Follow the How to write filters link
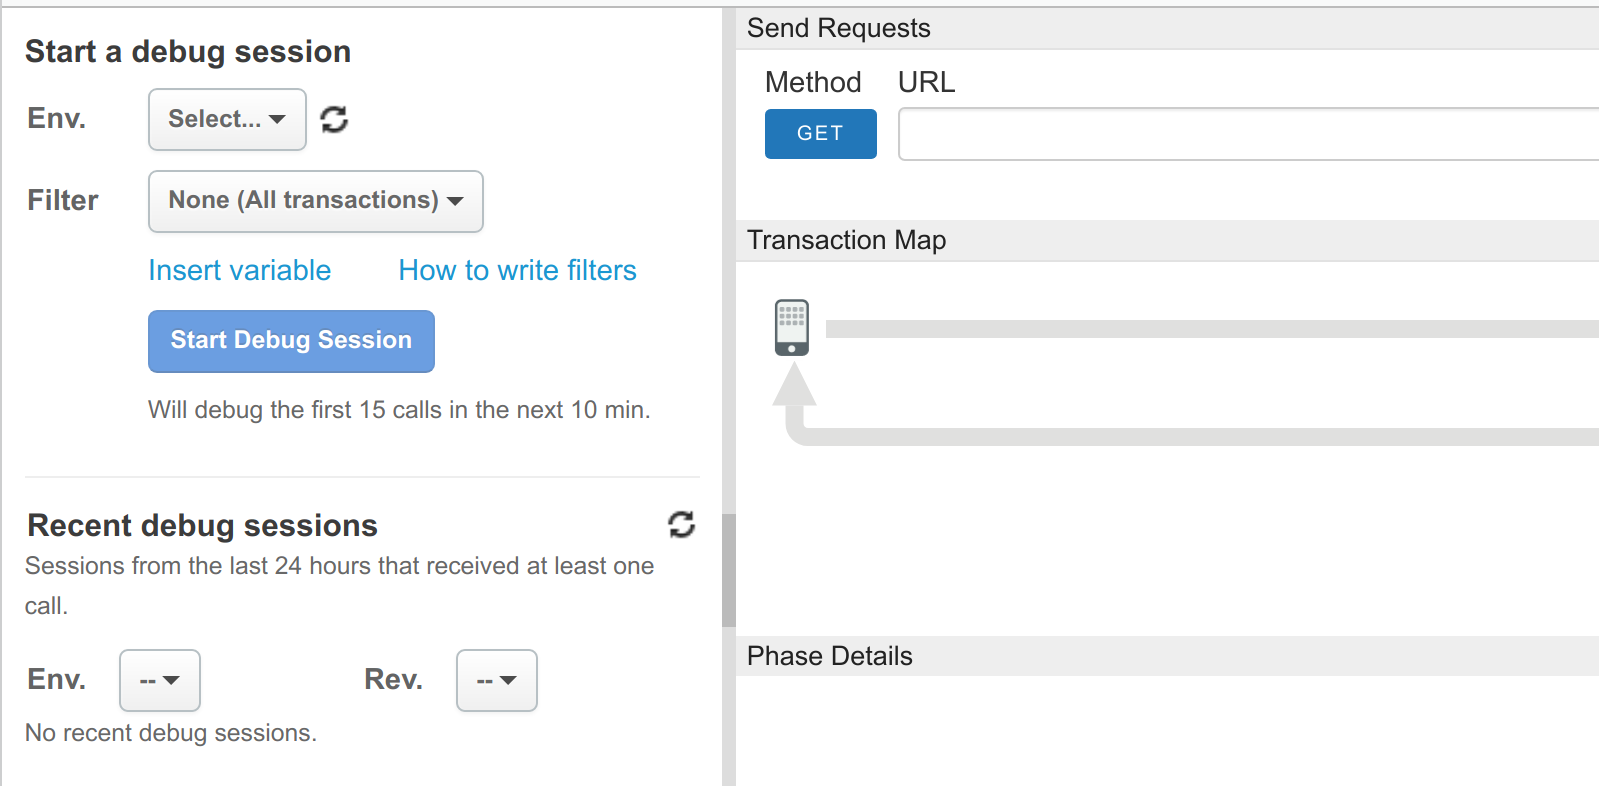 [x=517, y=270]
